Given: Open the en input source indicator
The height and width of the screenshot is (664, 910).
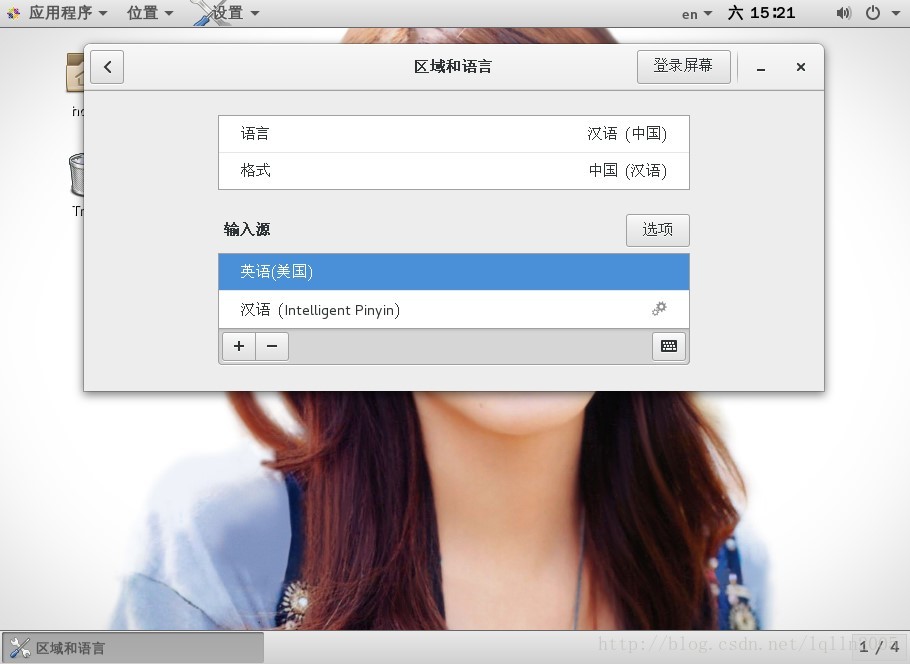Looking at the screenshot, I should [x=696, y=13].
